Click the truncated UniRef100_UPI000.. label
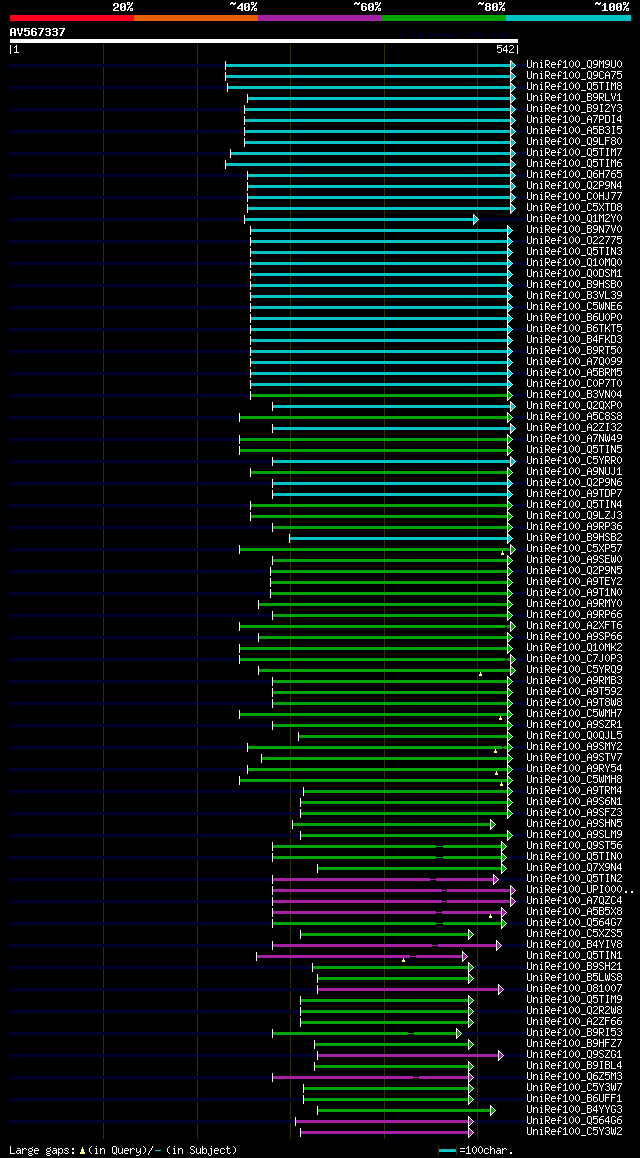This screenshot has width=640, height=1158. (x=579, y=890)
